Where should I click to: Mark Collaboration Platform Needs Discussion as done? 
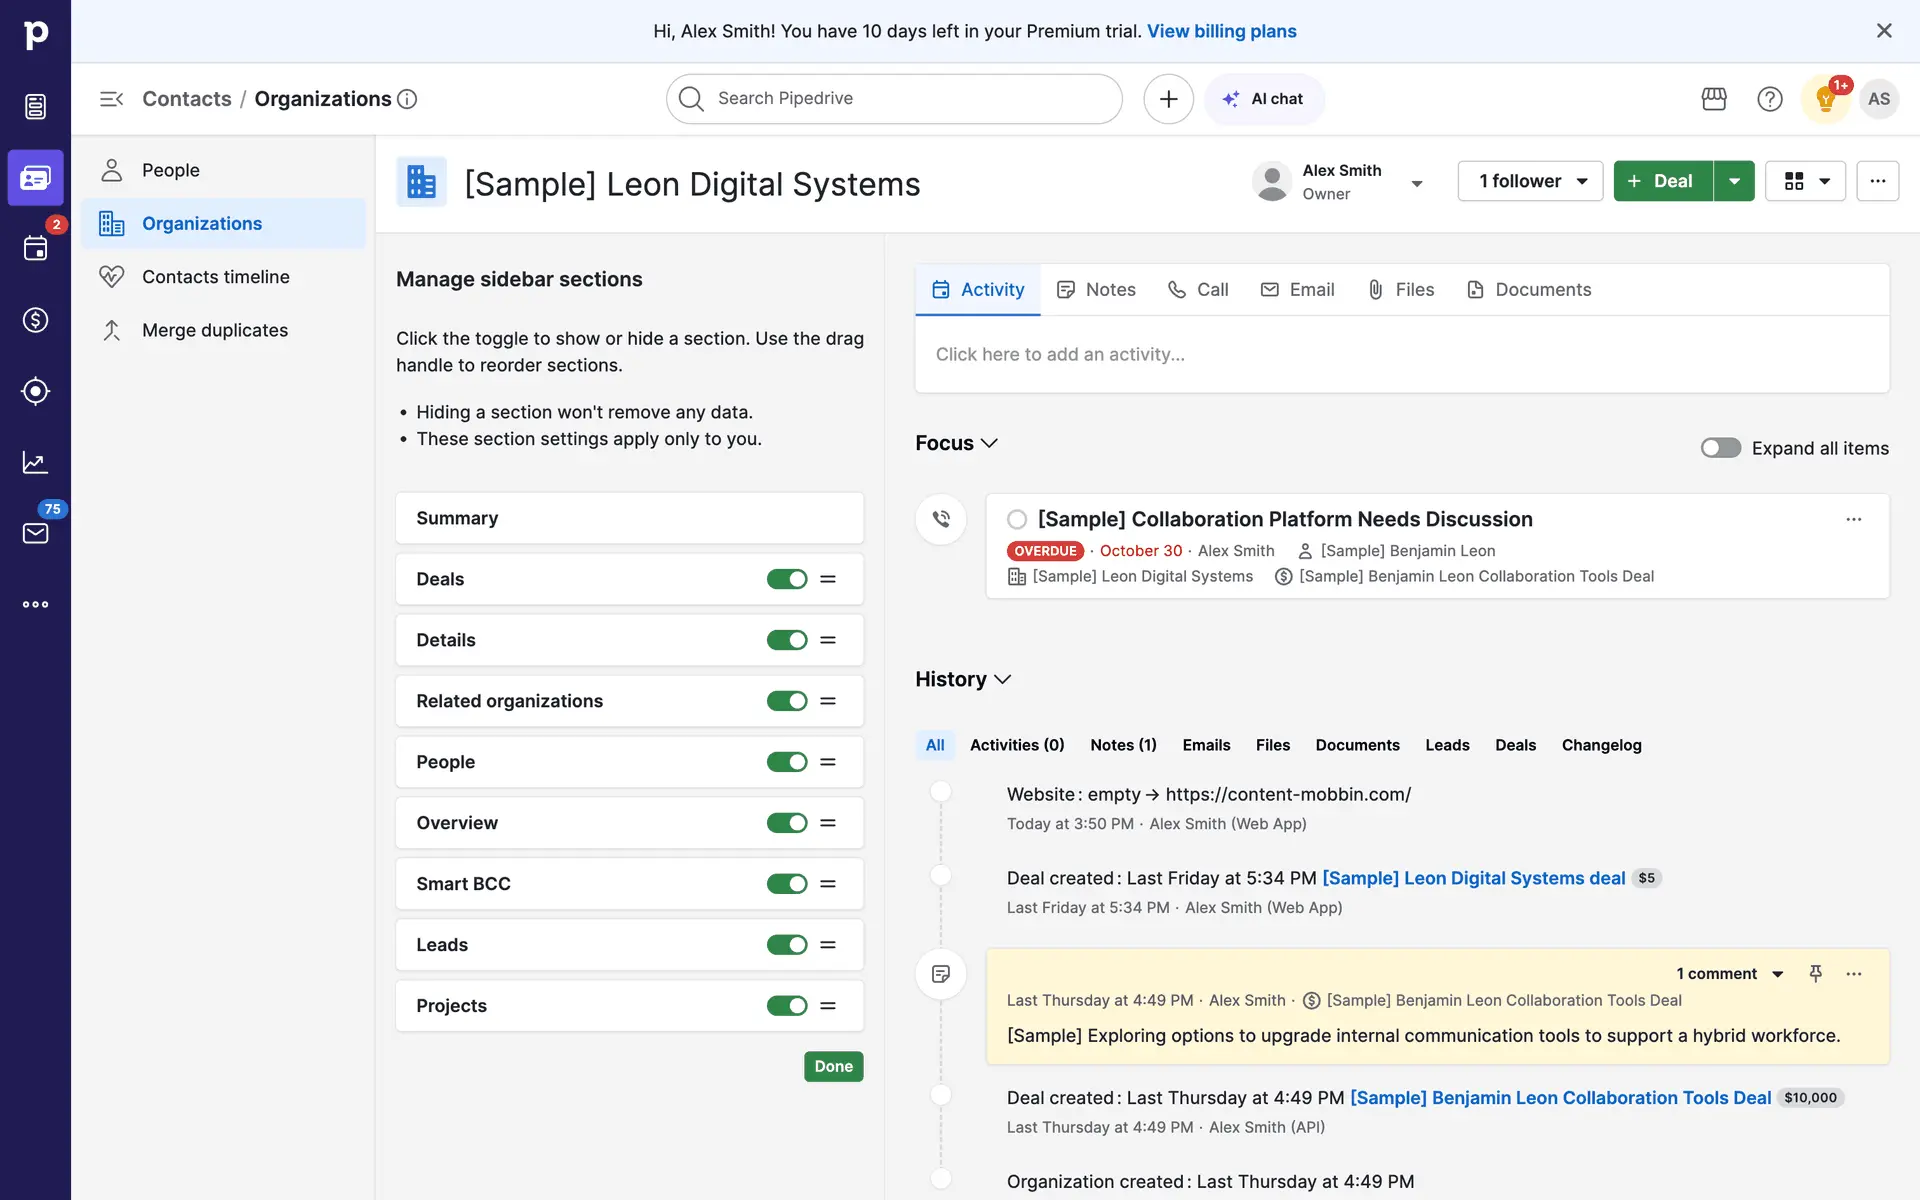(x=1017, y=519)
